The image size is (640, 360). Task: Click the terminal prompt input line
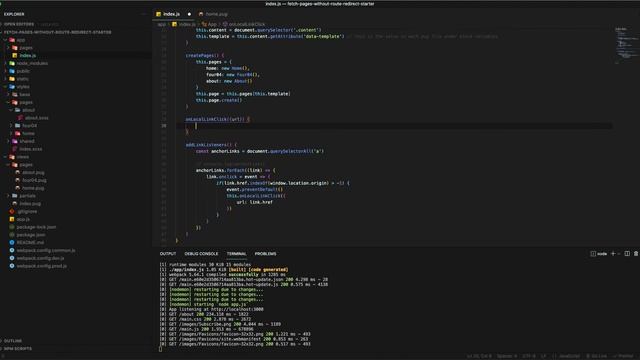pos(160,349)
